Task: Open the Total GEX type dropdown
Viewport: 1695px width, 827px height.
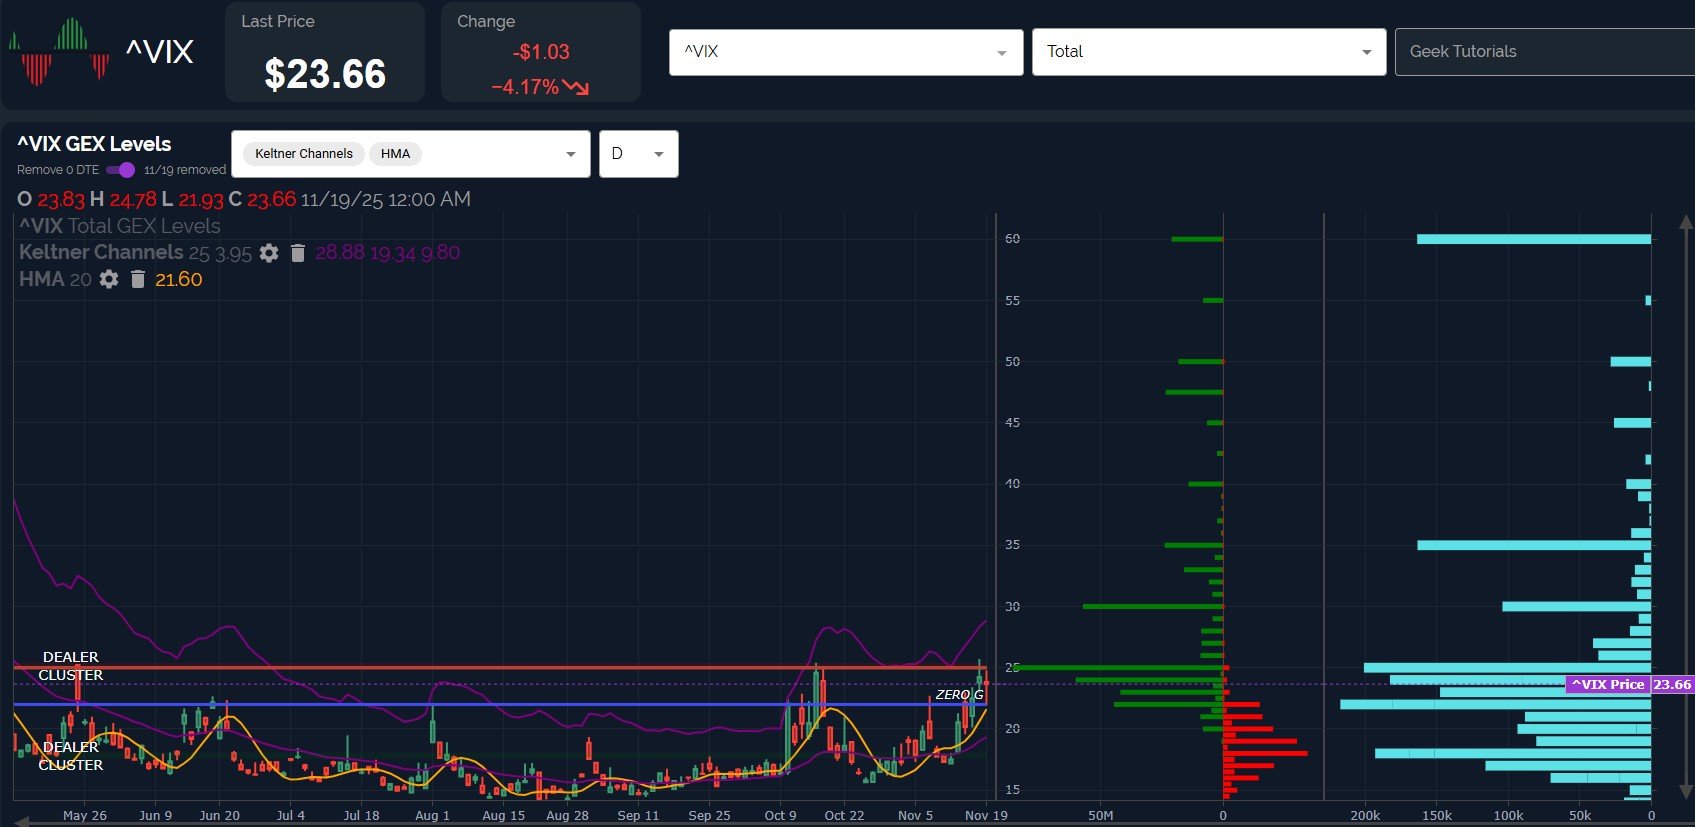Action: pos(1209,52)
